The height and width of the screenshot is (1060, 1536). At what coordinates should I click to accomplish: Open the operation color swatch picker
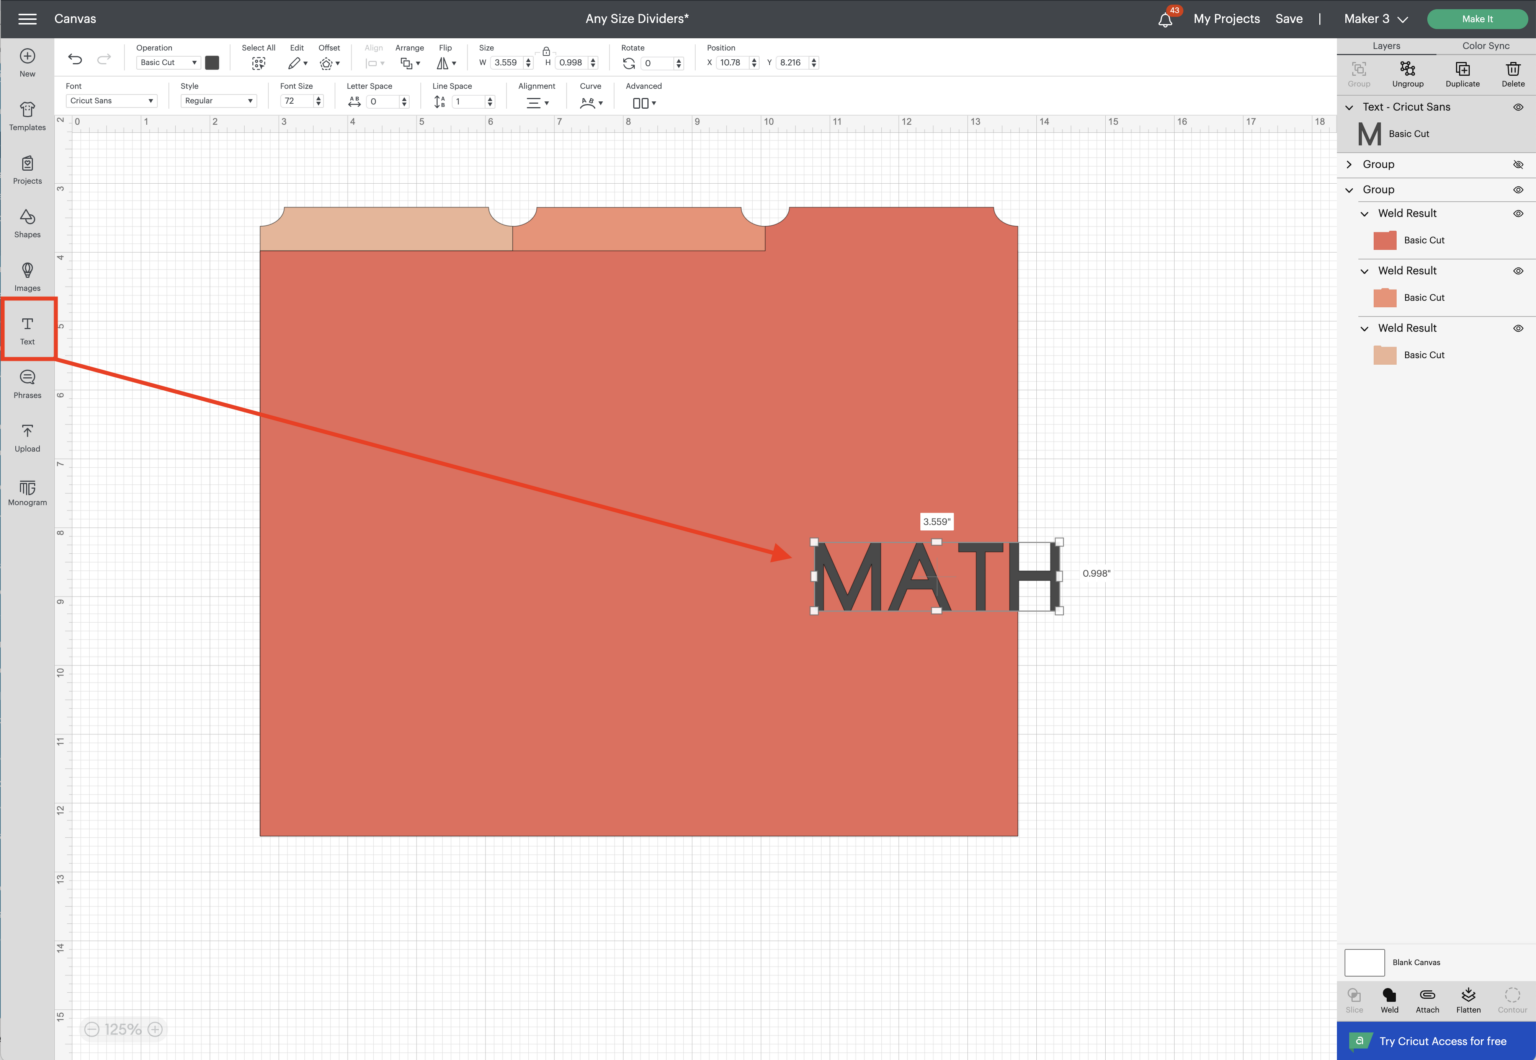[x=212, y=62]
